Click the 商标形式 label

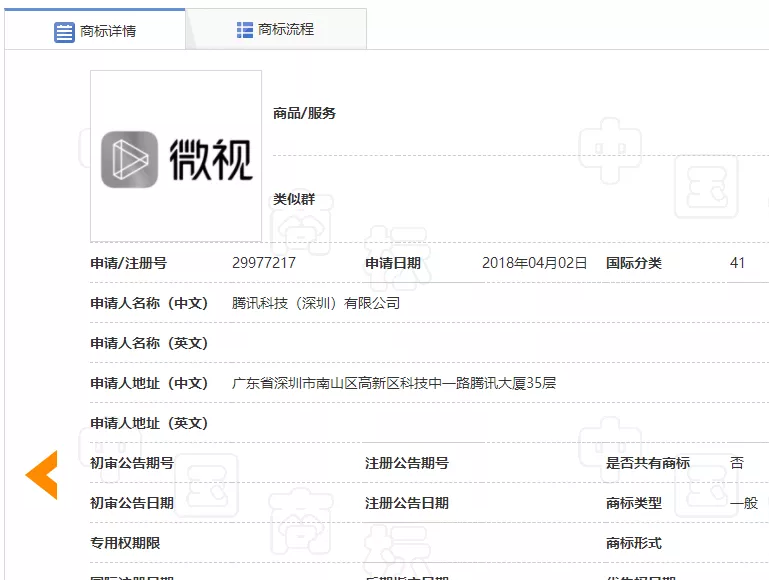click(633, 543)
